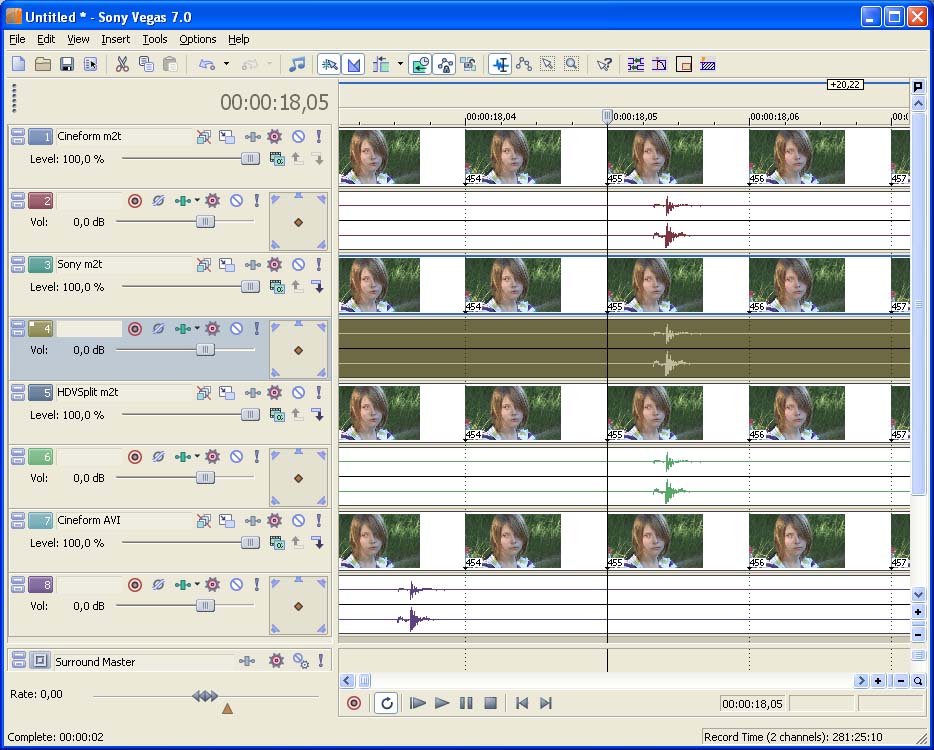Screen dimensions: 934x750
Task: Create a new project with the New icon
Action: coord(18,64)
